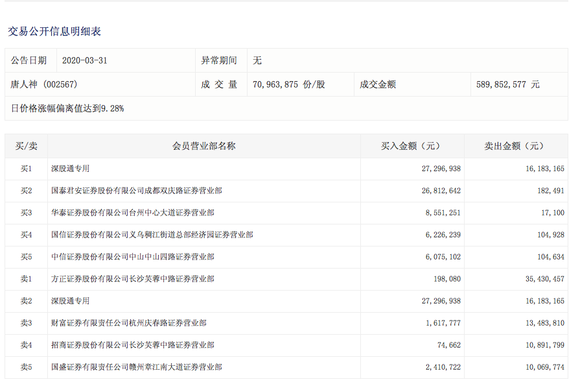Viewport: 580px width, 386px height.
Task: Select buy amount 6,075,102
Action: [443, 257]
